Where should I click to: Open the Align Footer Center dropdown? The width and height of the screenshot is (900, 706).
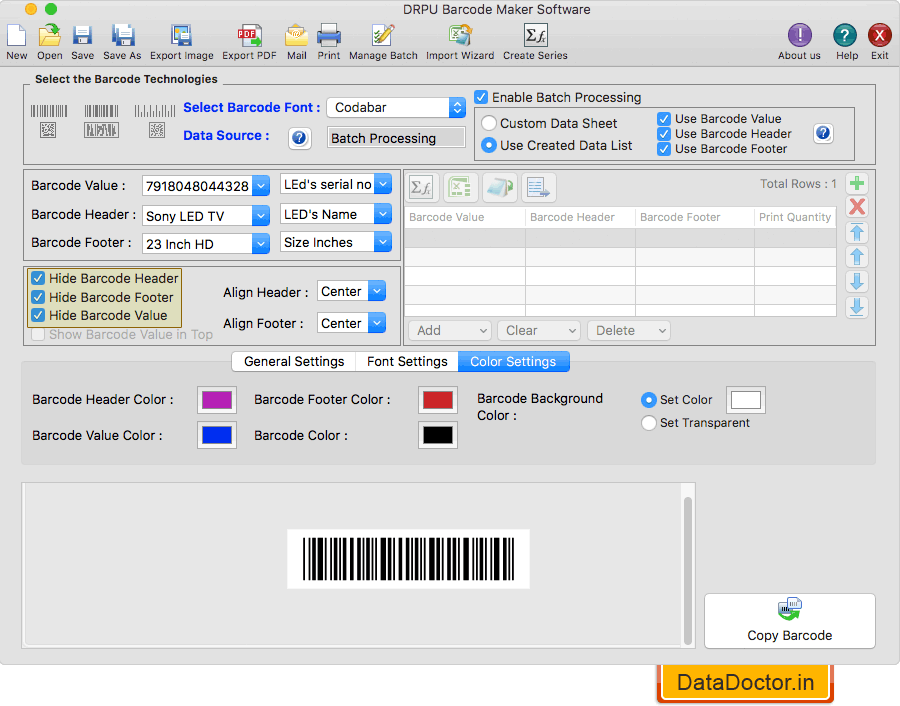click(377, 323)
